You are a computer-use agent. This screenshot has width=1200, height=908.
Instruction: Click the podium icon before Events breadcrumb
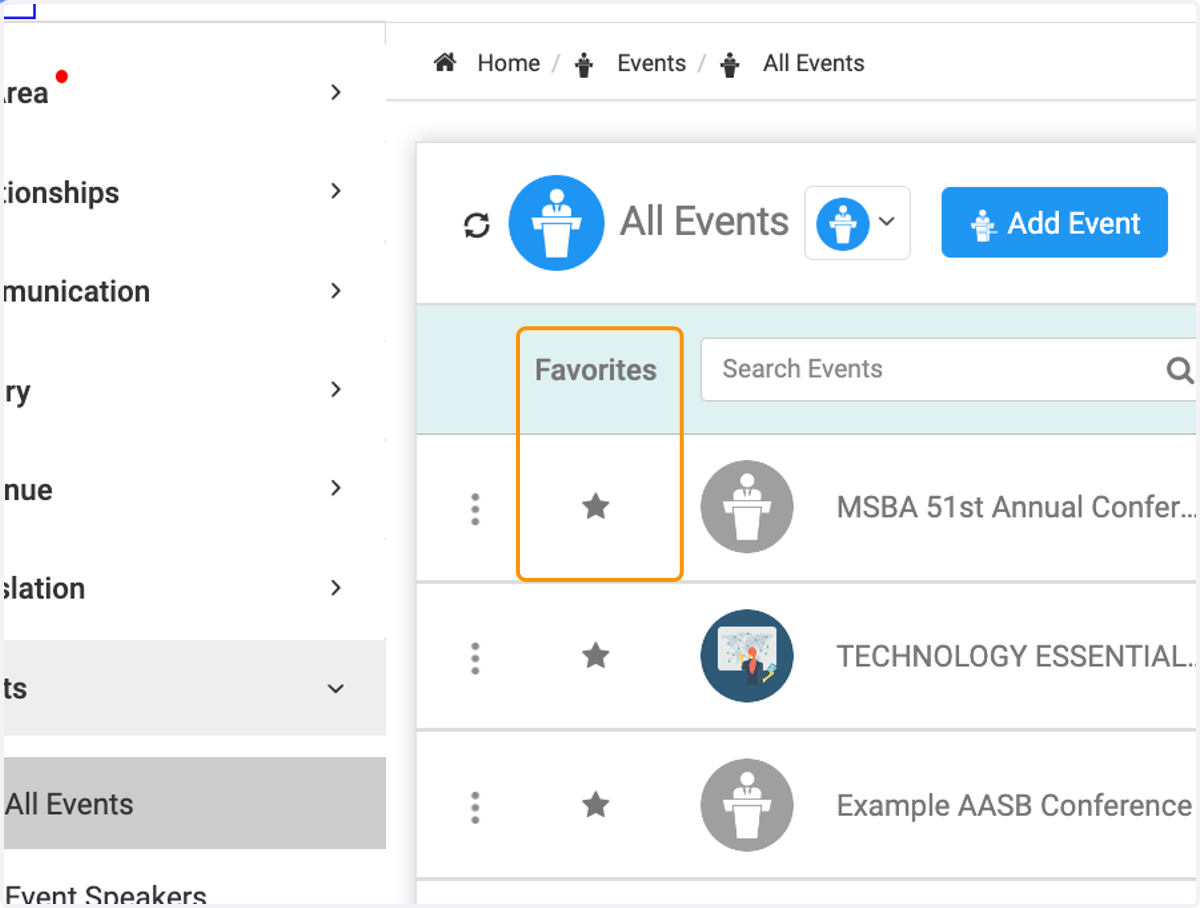pos(585,65)
